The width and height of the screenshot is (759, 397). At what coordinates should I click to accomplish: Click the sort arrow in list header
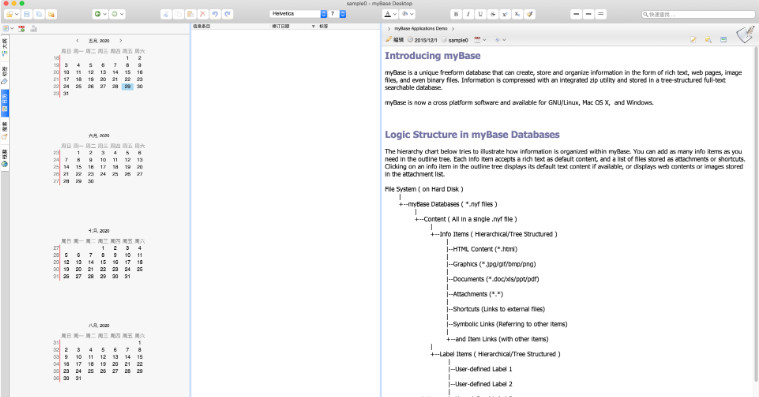coord(313,26)
